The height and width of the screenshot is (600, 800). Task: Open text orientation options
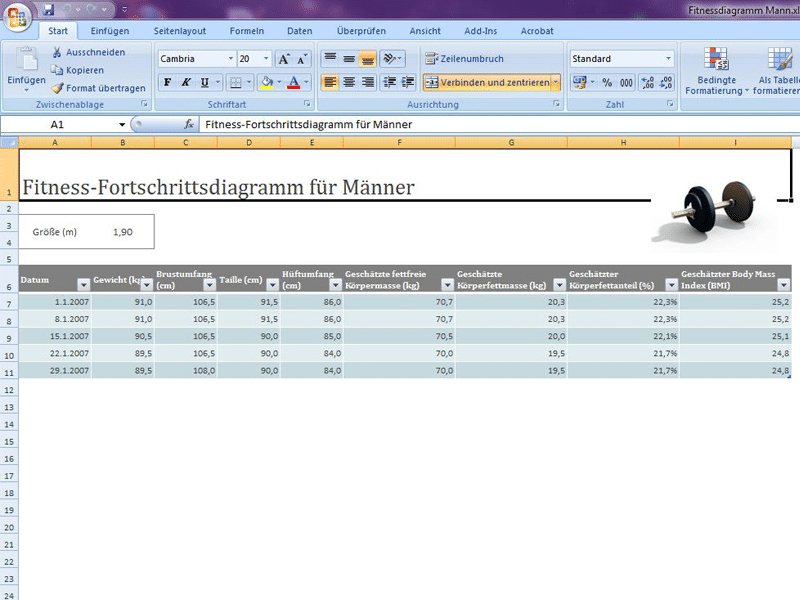click(x=392, y=59)
